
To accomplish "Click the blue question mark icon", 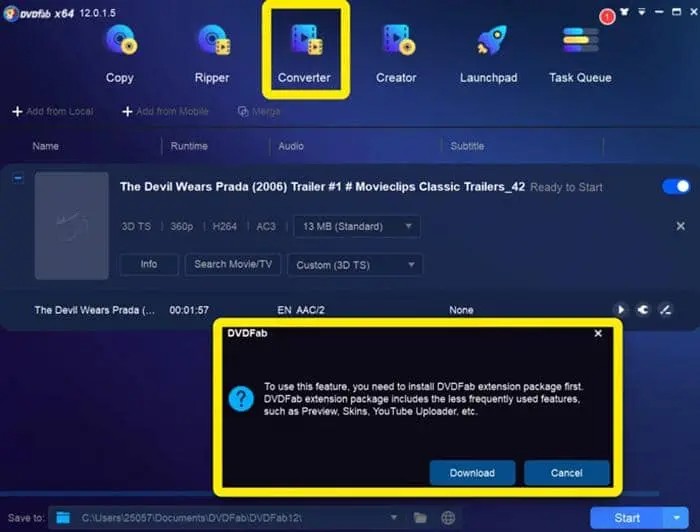I will (x=241, y=399).
